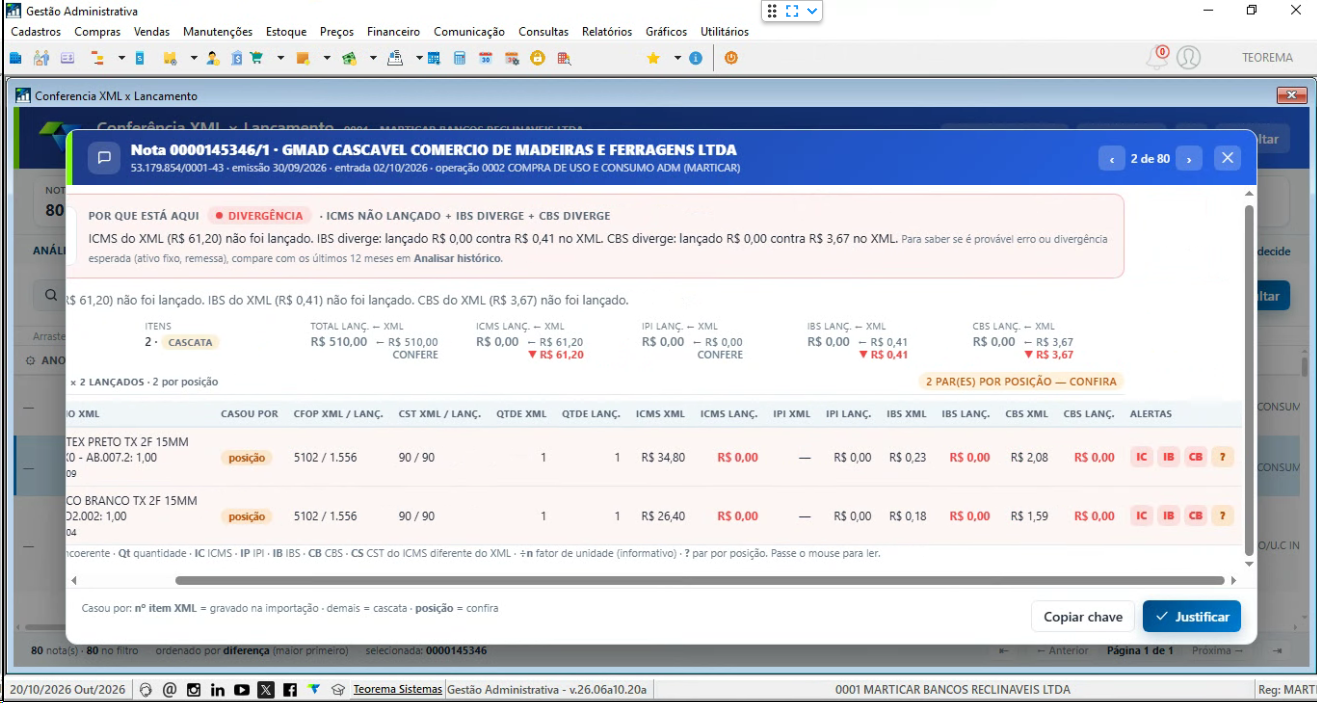Click the support headset status bar icon
This screenshot has height=703, width=1317.
click(x=146, y=690)
